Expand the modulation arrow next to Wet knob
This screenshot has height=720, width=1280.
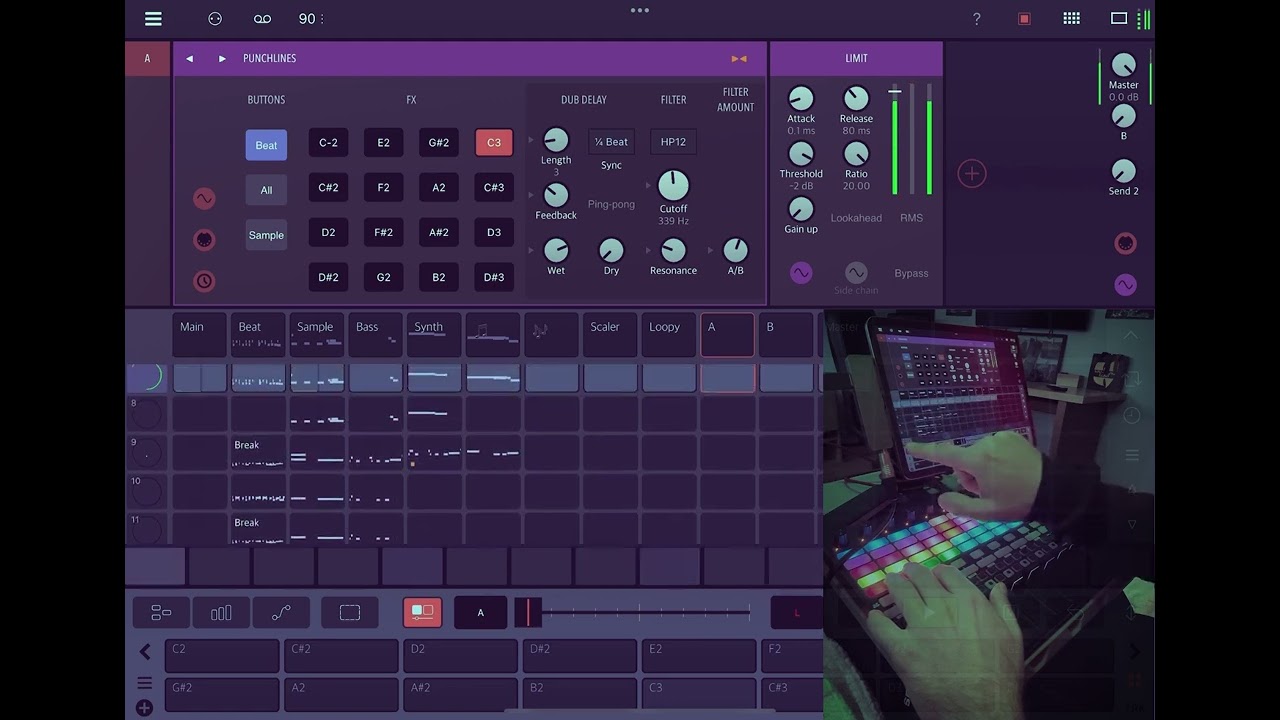(x=533, y=250)
